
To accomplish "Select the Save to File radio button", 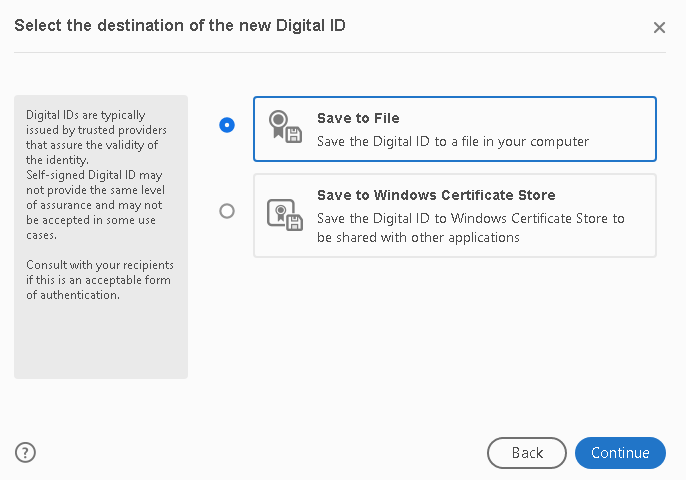I will tap(227, 125).
